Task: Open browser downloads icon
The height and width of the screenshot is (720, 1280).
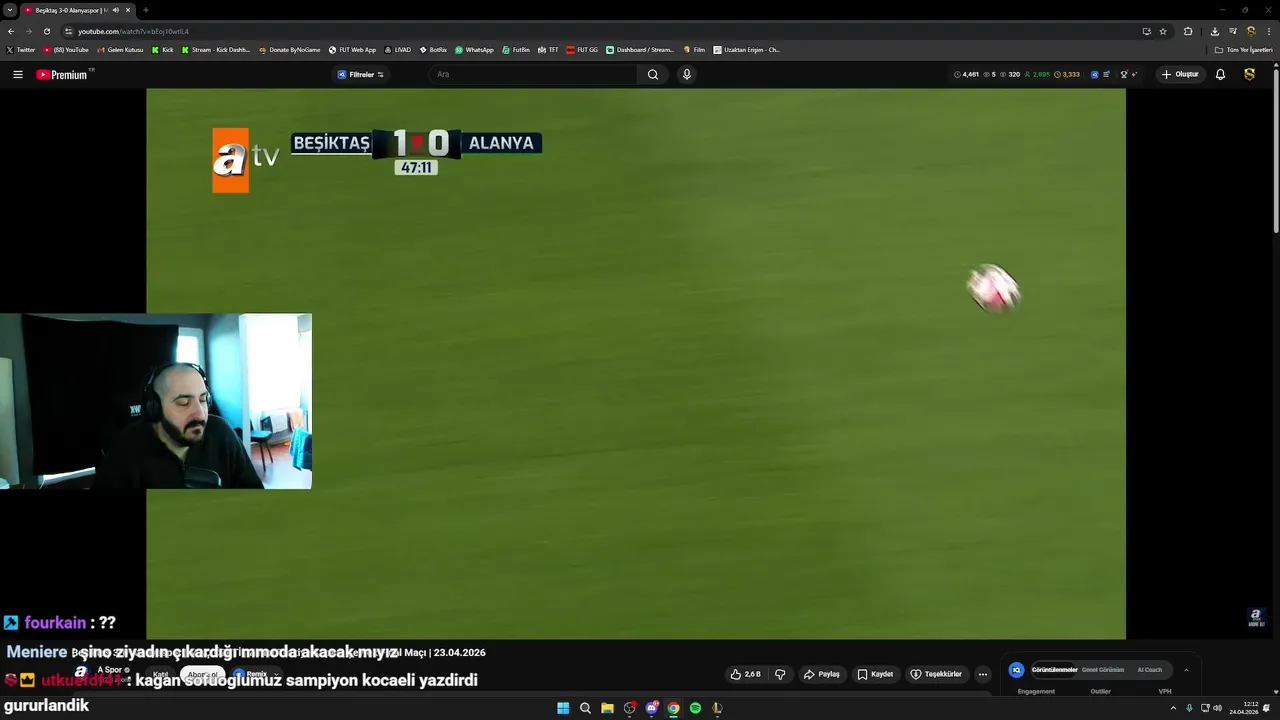Action: click(x=1214, y=31)
